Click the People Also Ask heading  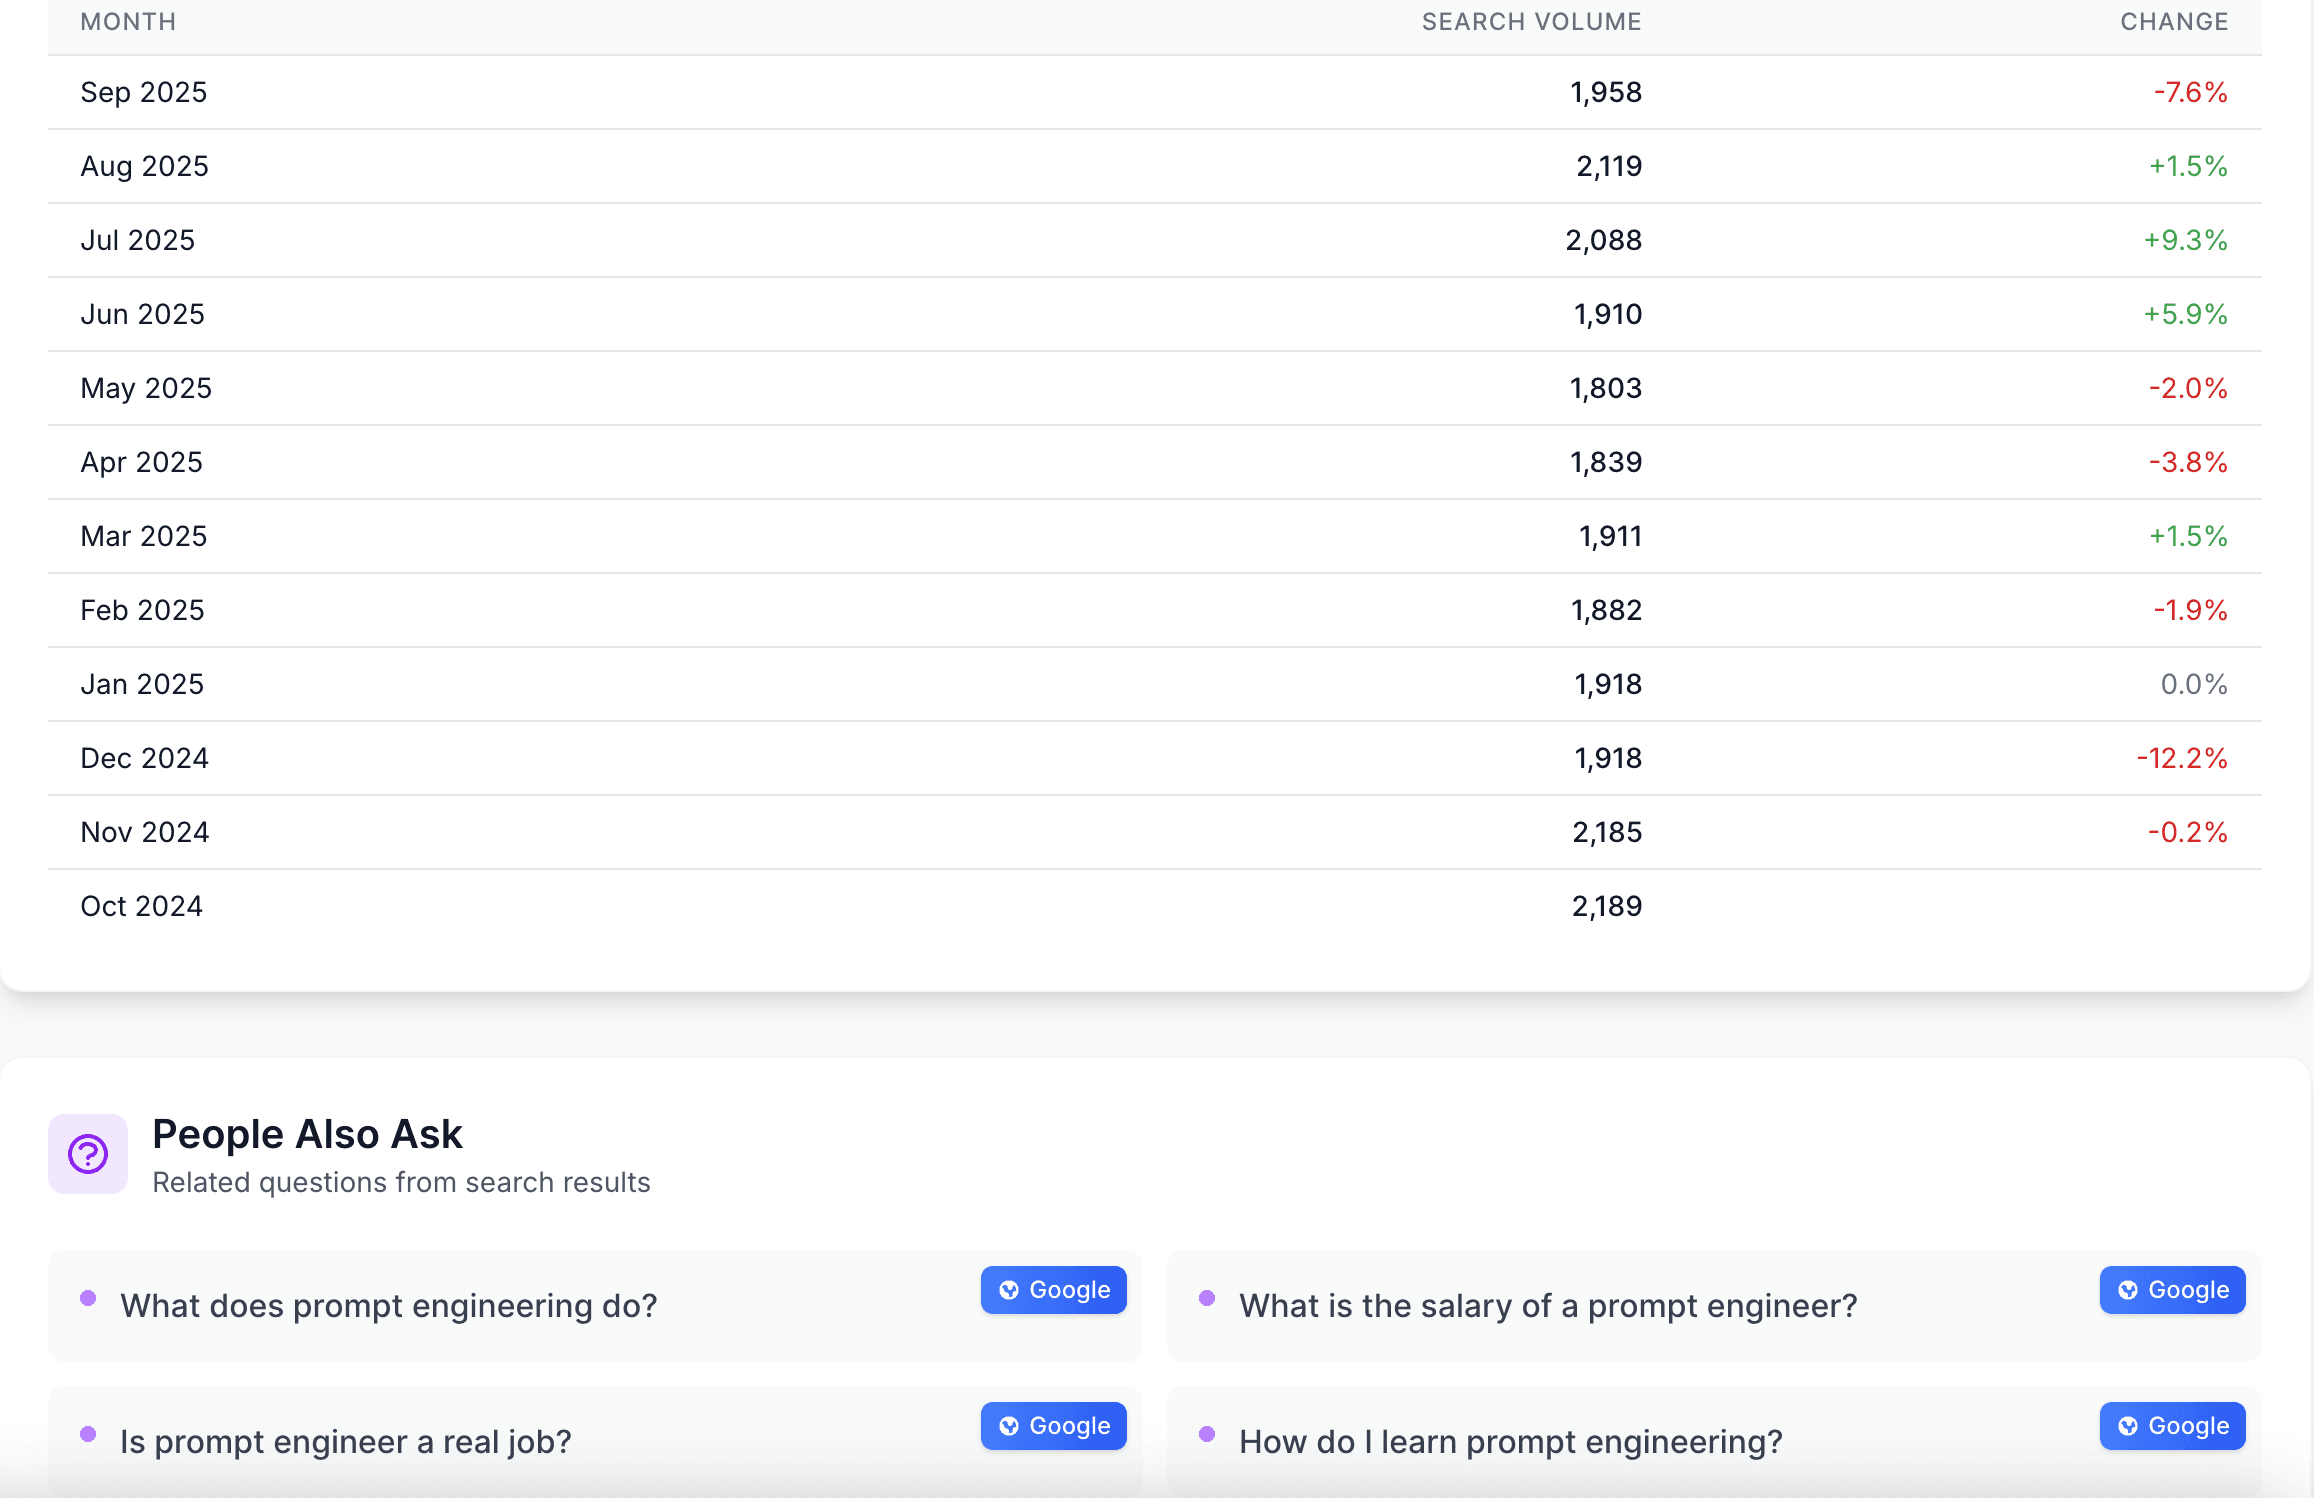point(307,1134)
